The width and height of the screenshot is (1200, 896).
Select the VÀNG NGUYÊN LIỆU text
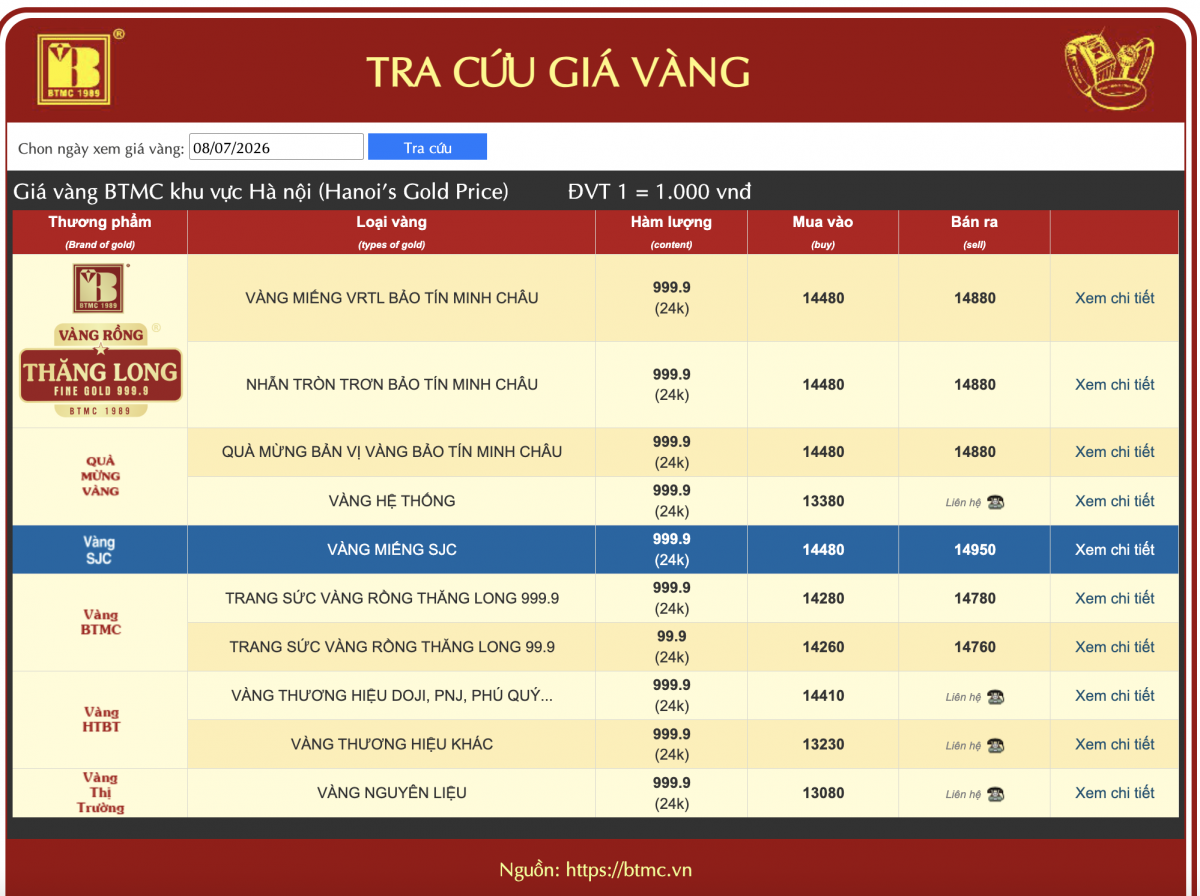point(392,793)
